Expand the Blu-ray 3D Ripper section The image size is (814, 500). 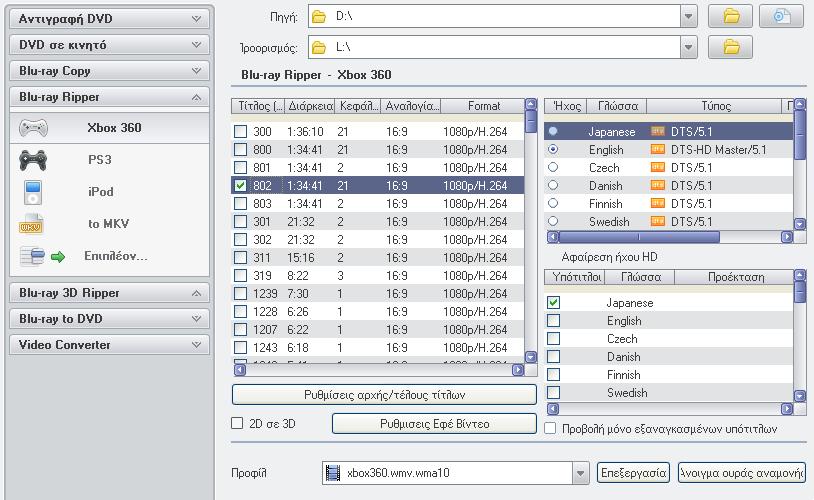110,293
